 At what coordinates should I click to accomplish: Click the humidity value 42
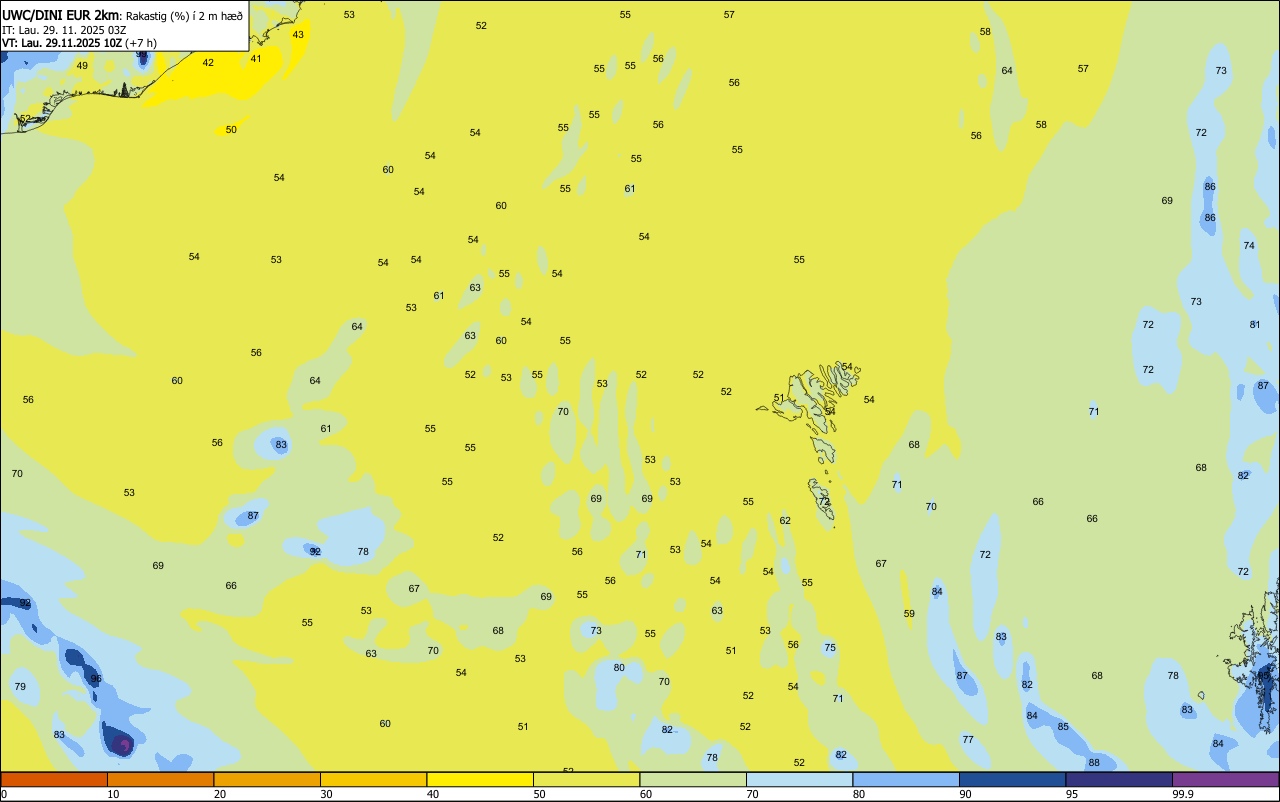coord(208,62)
